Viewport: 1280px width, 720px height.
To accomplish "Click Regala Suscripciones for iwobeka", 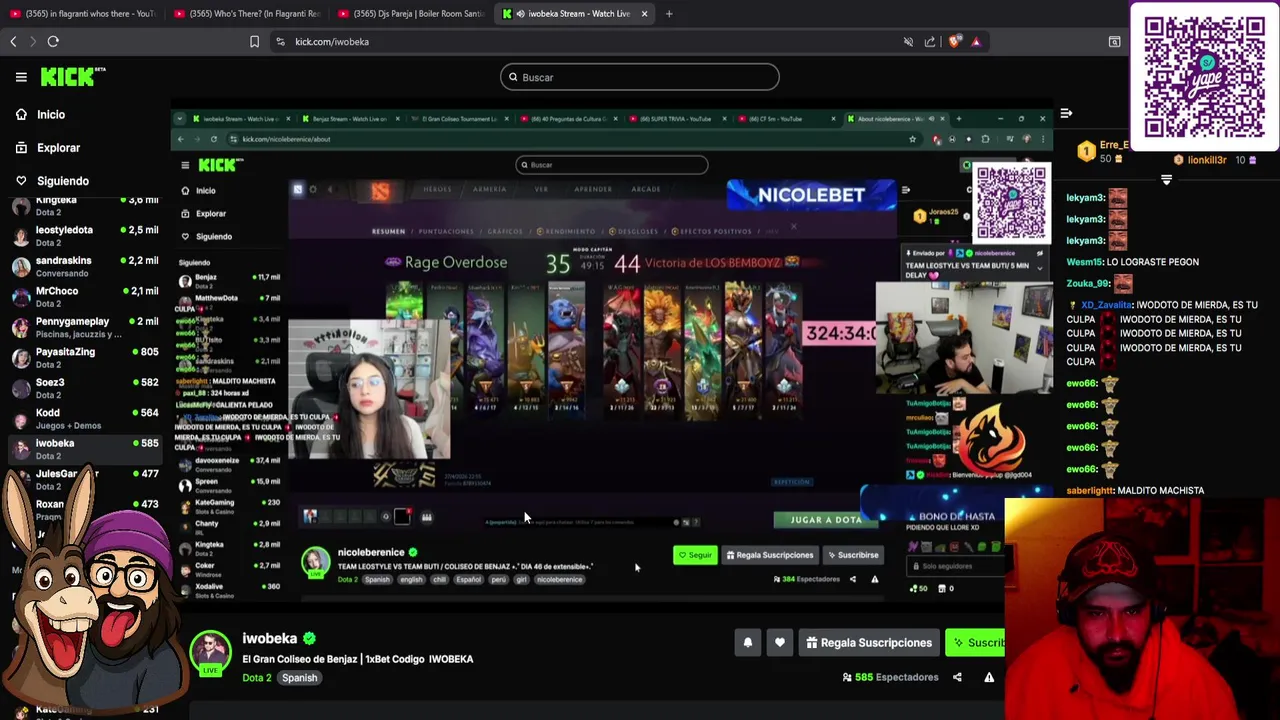I will click(869, 643).
